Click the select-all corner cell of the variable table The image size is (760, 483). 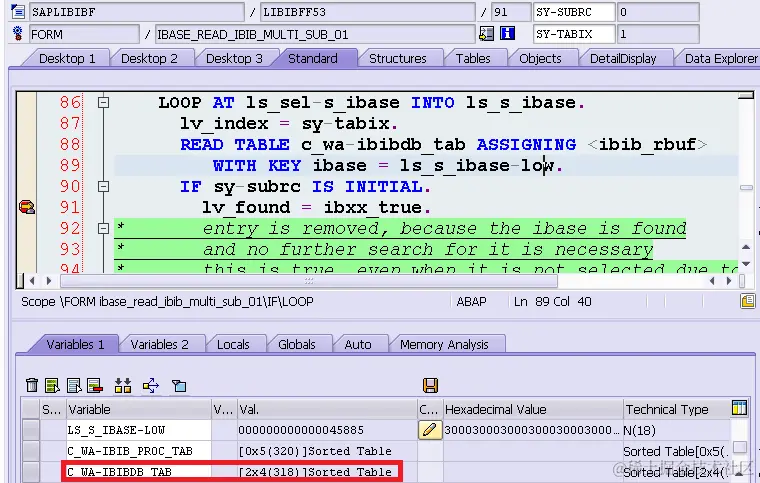[x=31, y=409]
